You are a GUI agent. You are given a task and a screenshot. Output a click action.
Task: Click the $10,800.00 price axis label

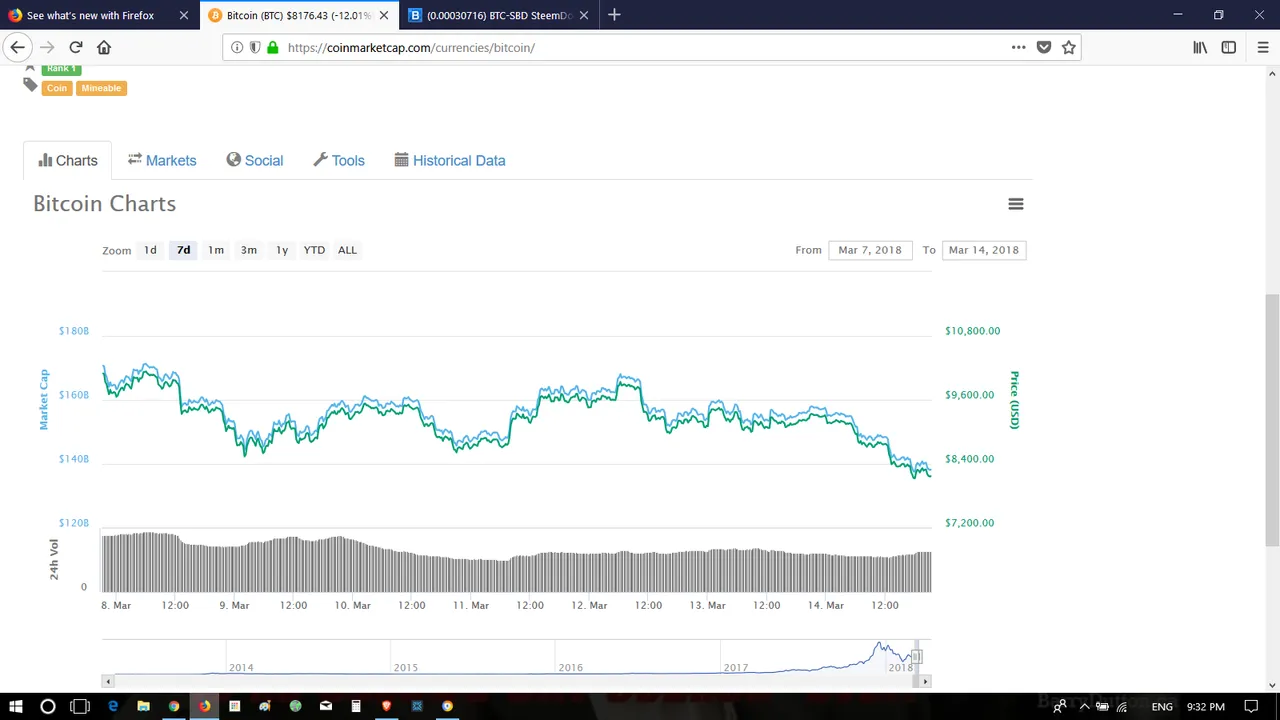(x=972, y=331)
